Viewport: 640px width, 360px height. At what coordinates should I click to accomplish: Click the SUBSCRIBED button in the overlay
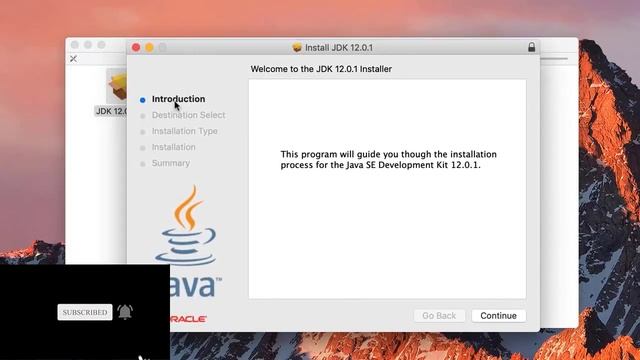coord(85,312)
